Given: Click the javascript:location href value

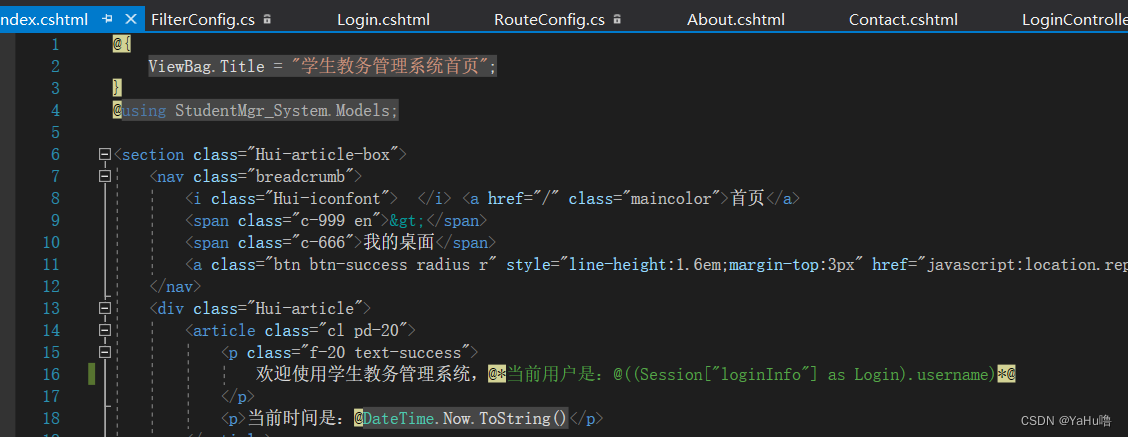Looking at the screenshot, I should 1023,264.
